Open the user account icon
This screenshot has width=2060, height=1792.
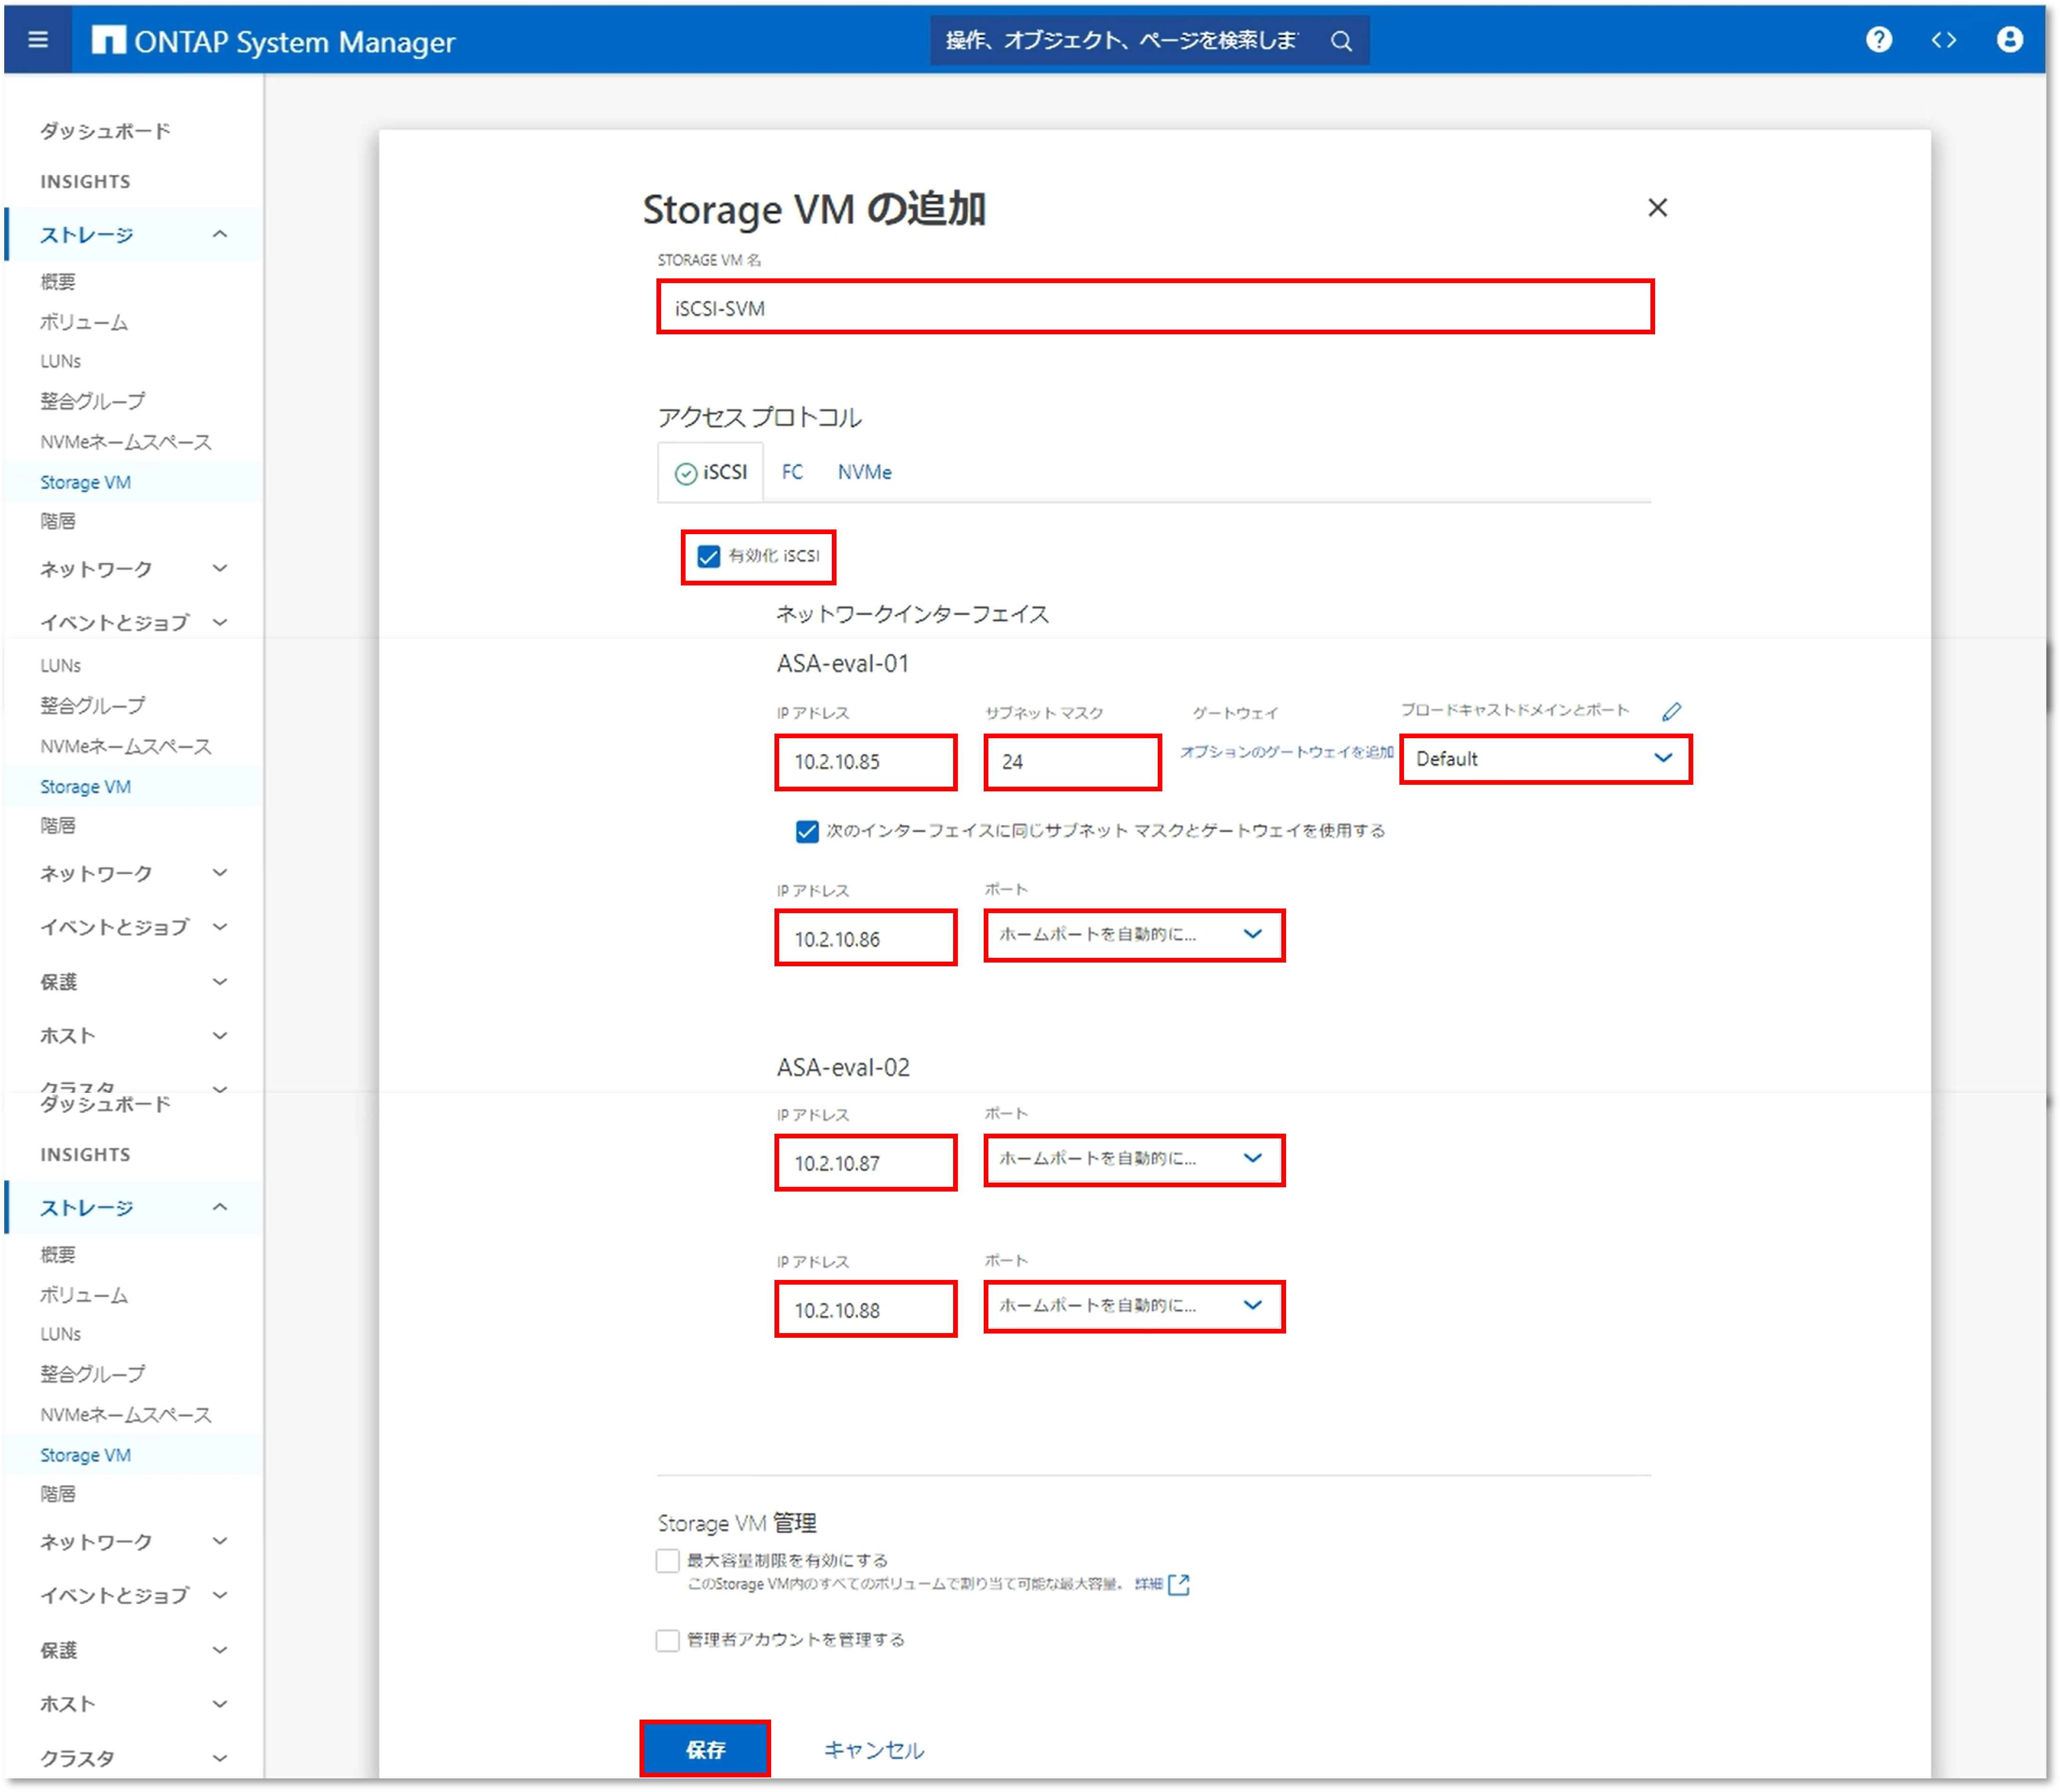pyautogui.click(x=2010, y=40)
